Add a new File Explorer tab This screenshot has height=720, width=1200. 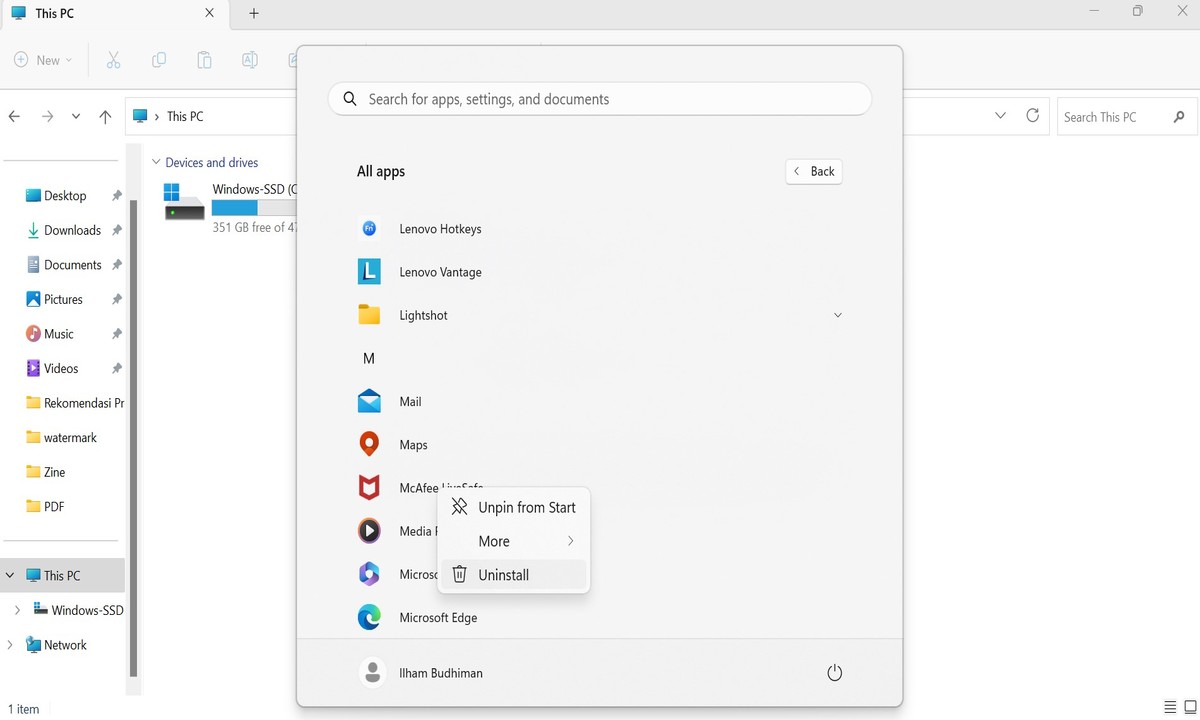(254, 13)
